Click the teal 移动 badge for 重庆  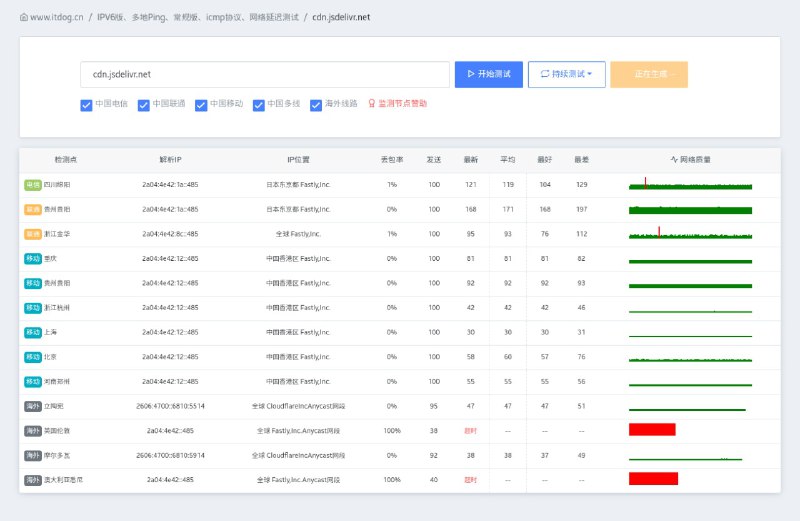33,258
